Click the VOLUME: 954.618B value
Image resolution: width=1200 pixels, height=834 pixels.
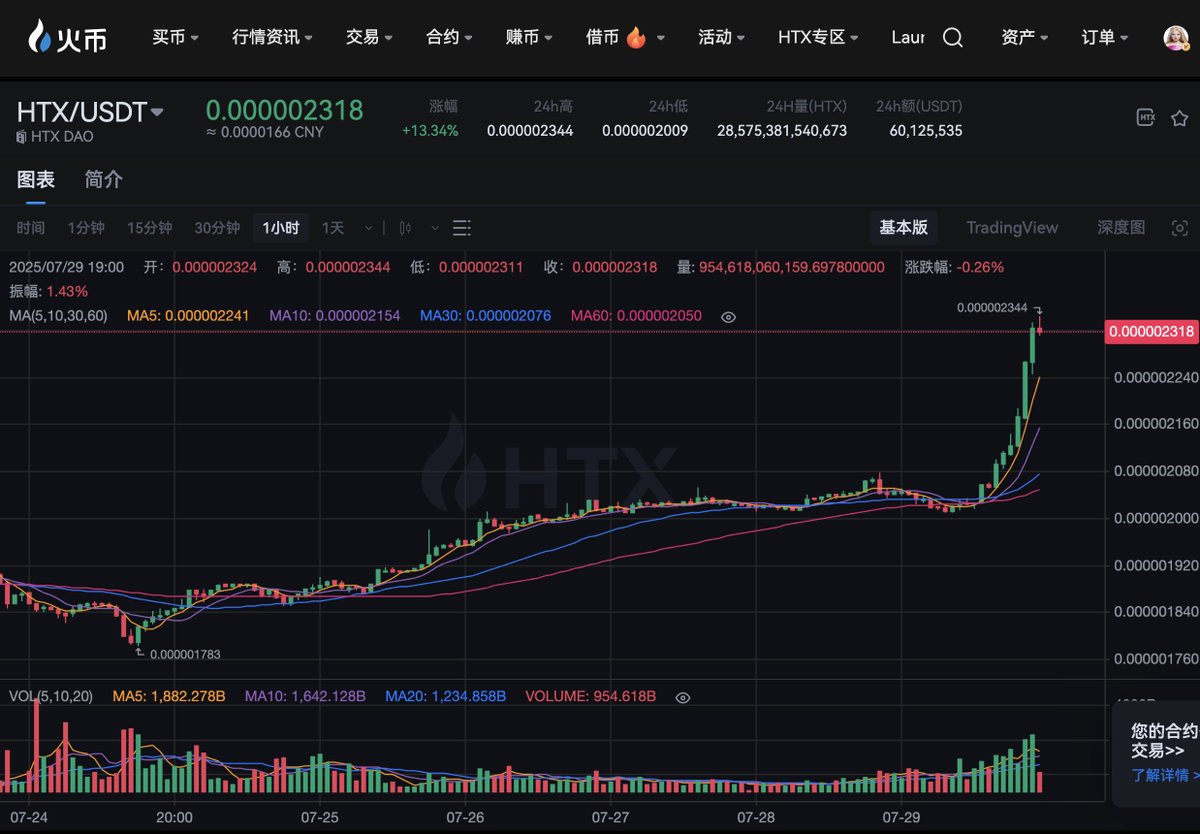coord(591,696)
